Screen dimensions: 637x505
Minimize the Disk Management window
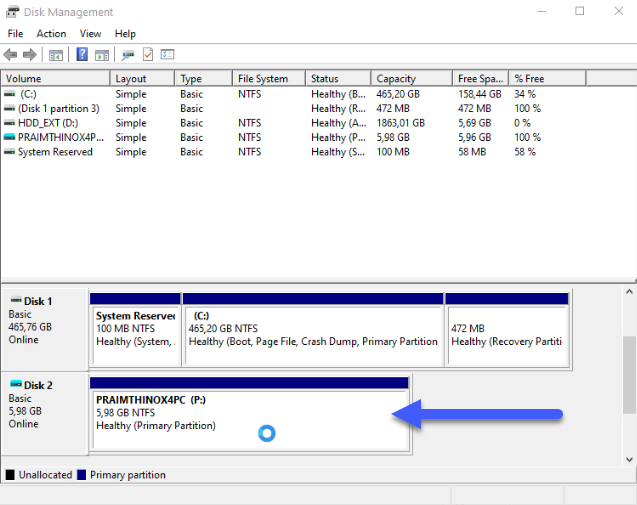pos(541,11)
